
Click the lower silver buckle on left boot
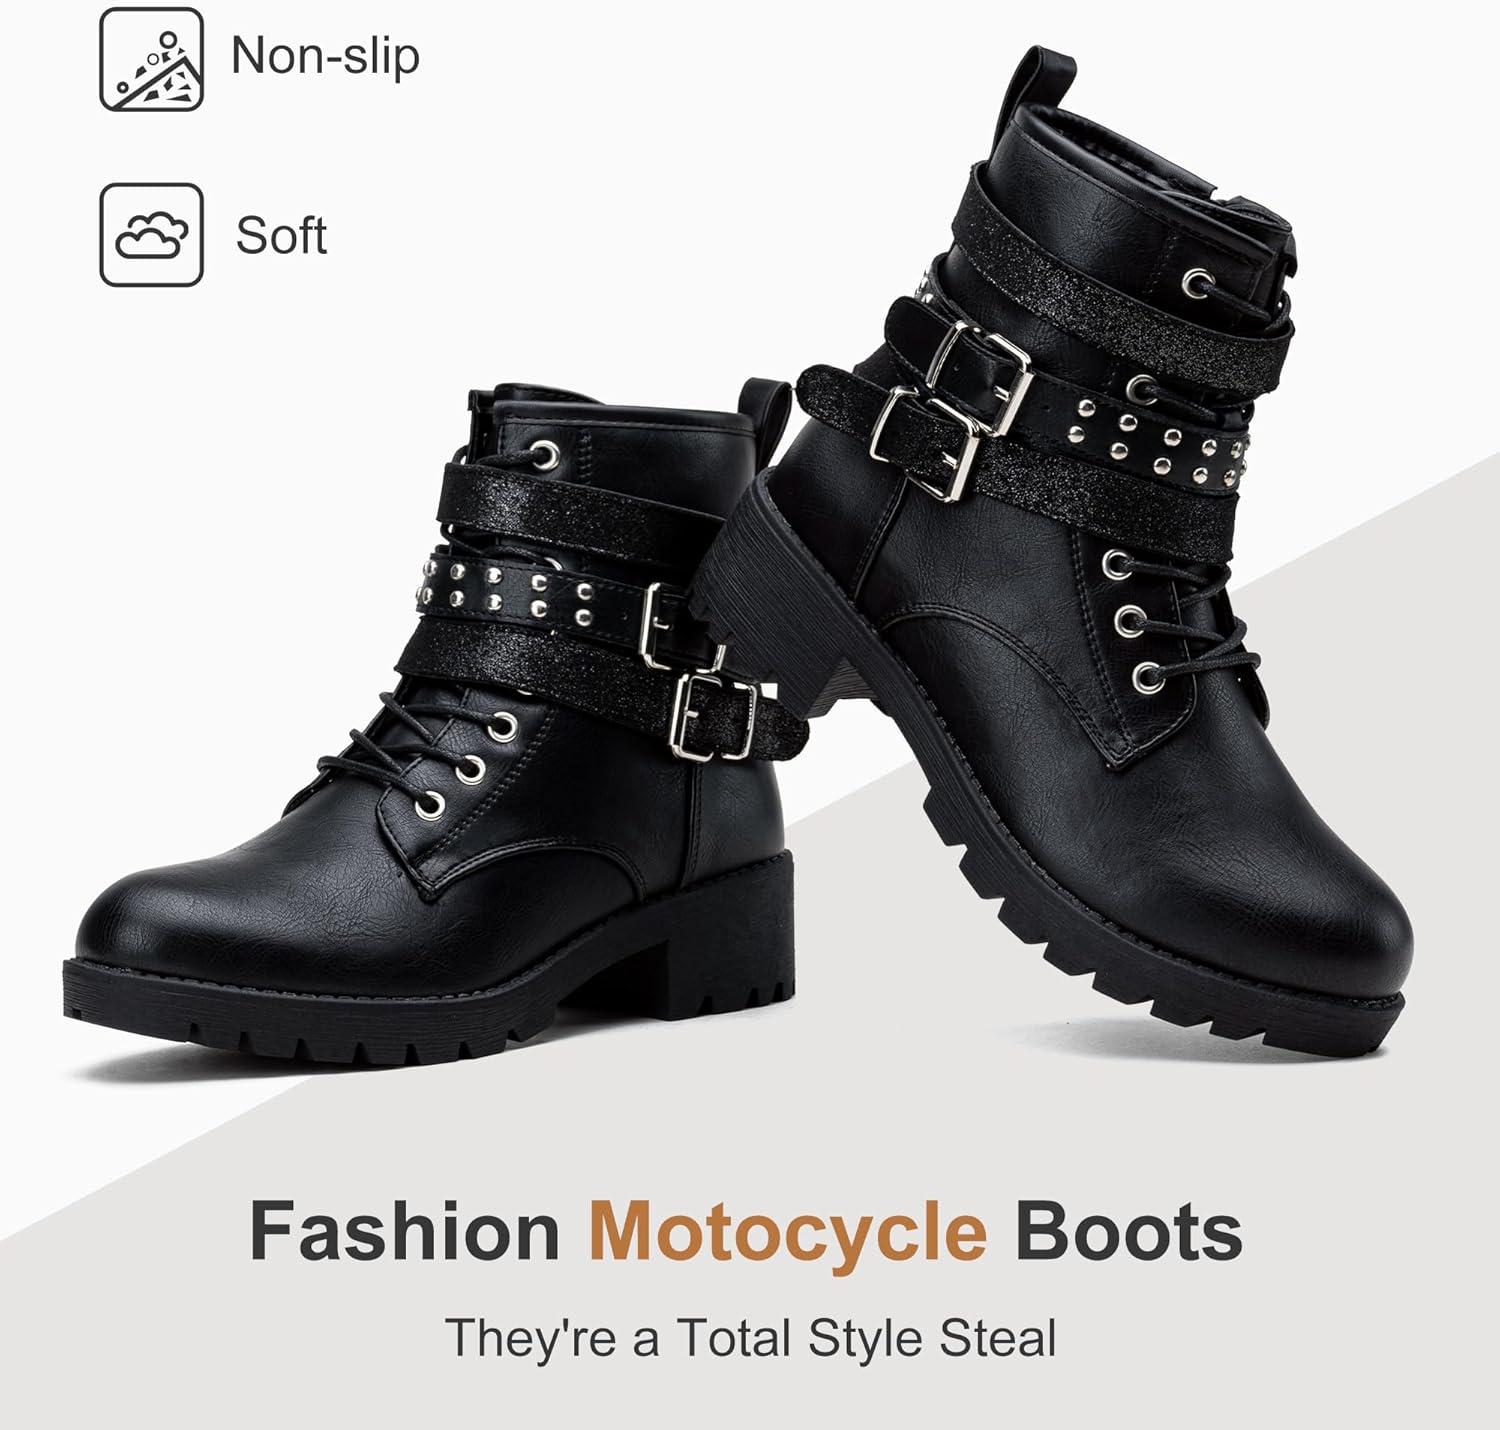(715, 717)
